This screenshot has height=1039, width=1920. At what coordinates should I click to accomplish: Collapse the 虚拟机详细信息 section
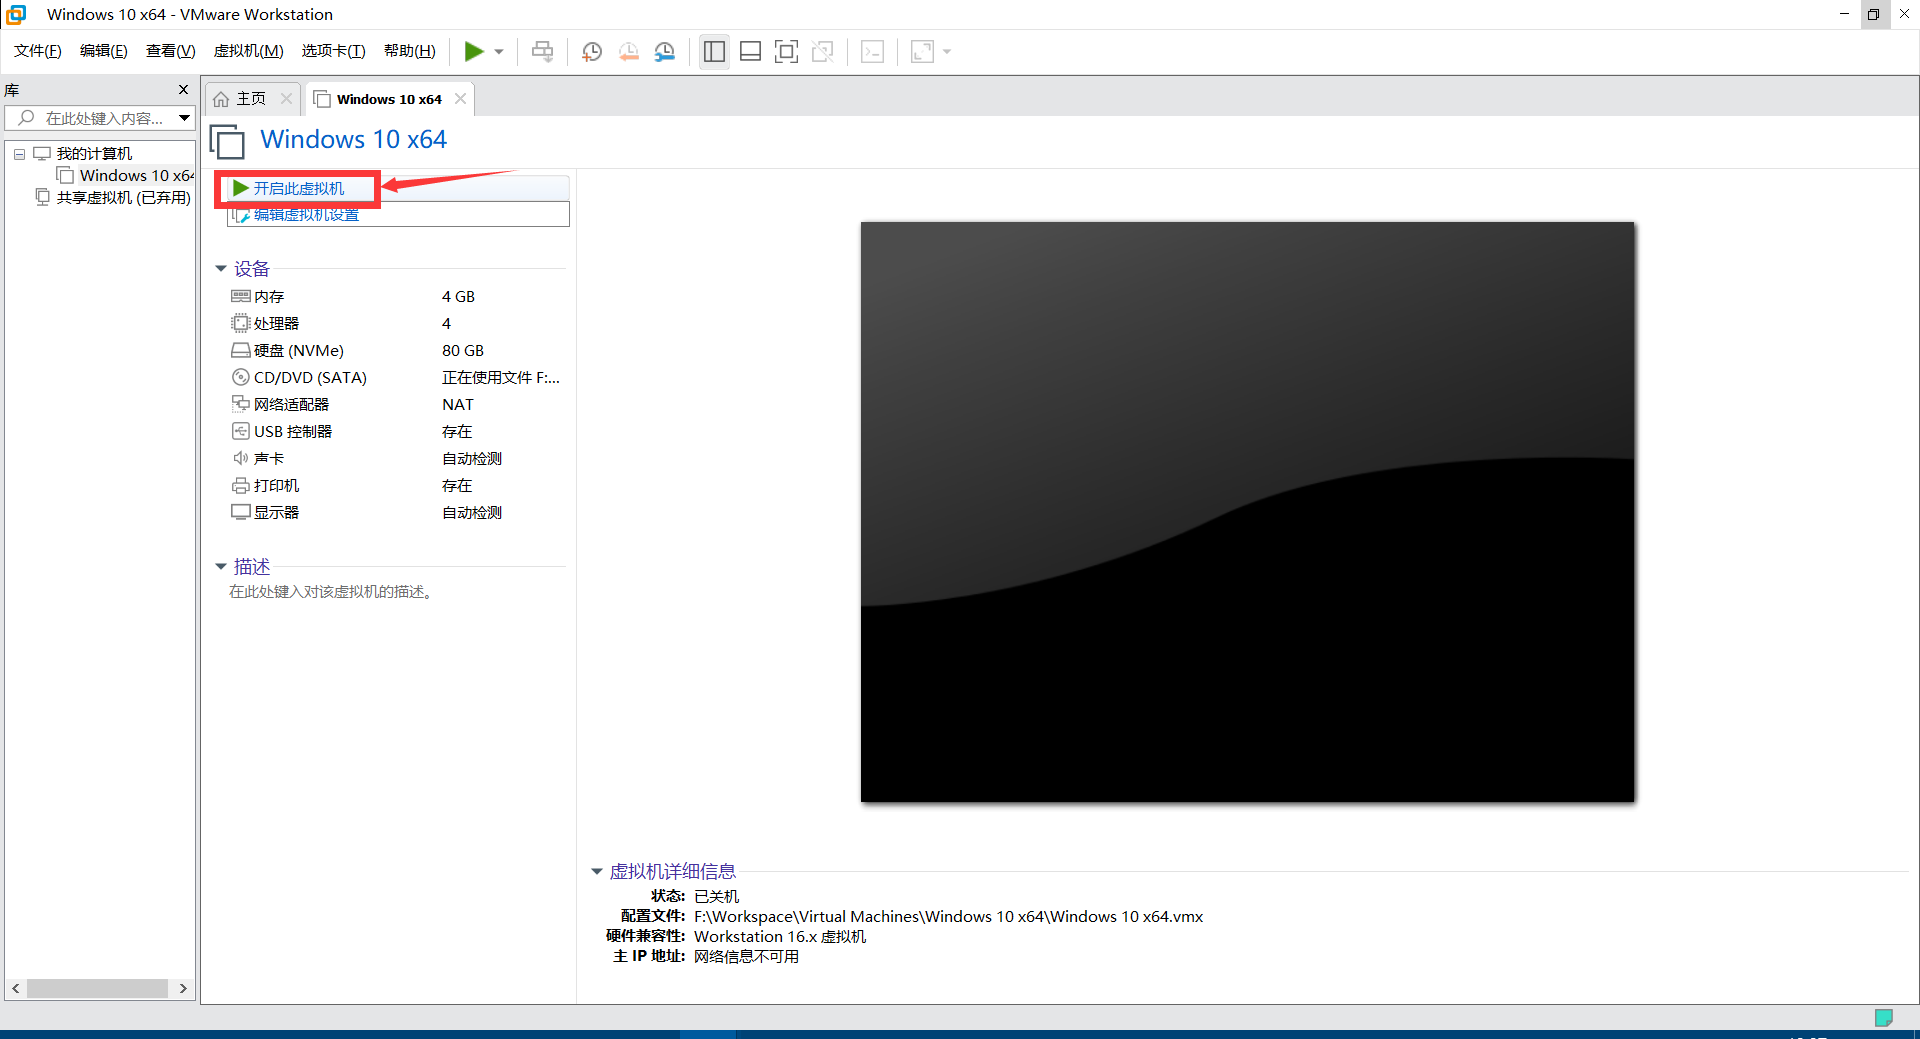(x=597, y=872)
